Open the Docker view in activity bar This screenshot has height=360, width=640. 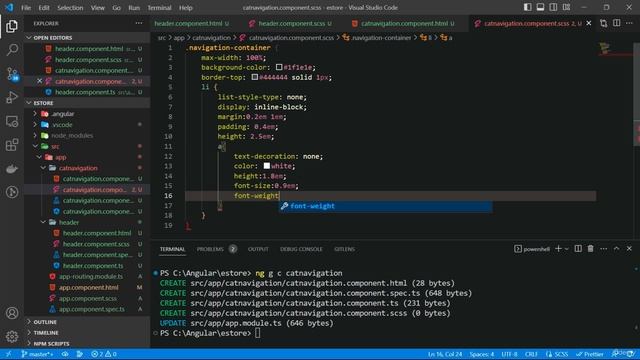click(12, 169)
